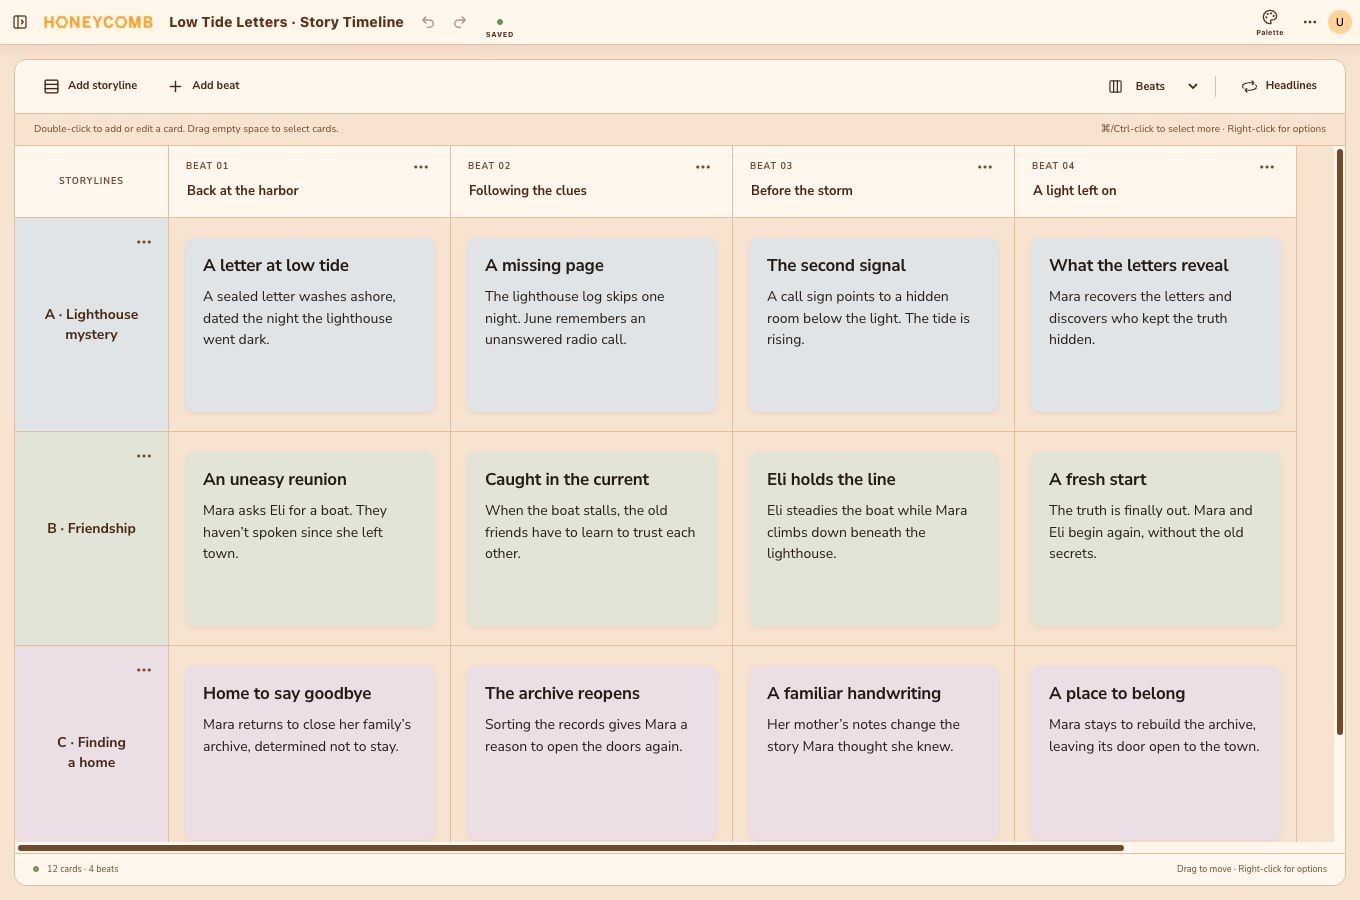Open the top bar more options menu

click(1310, 22)
